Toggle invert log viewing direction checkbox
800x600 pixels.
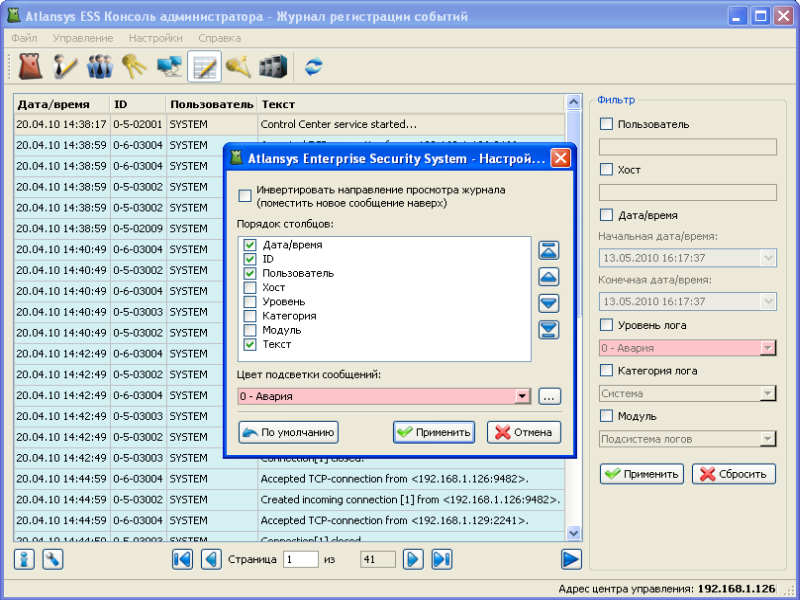(x=245, y=196)
